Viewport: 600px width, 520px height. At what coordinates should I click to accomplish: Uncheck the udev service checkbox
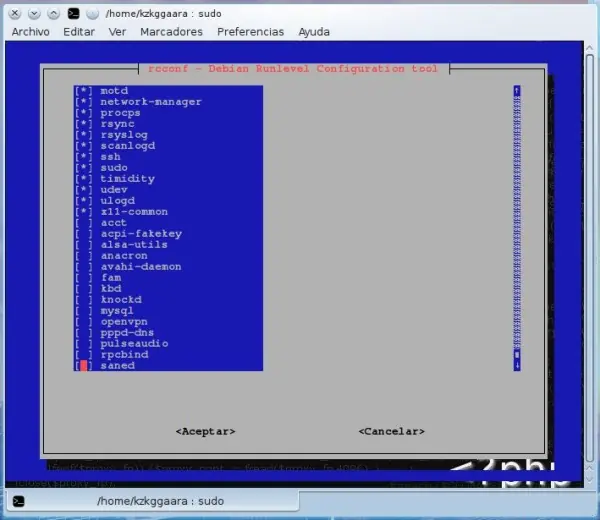(x=84, y=190)
